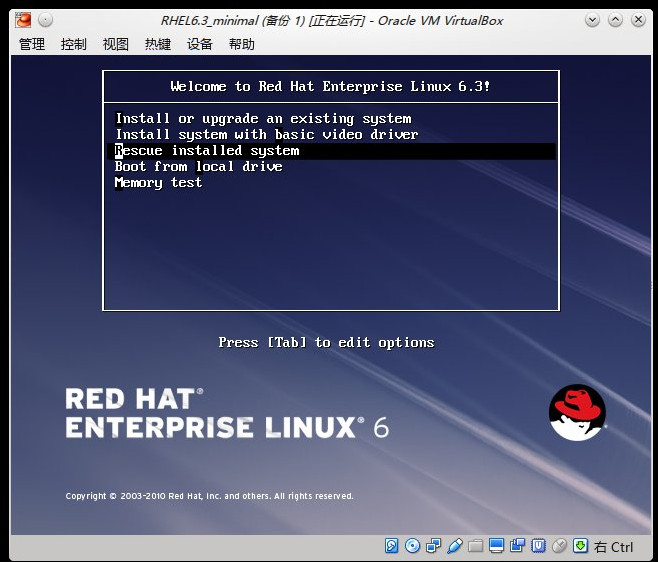This screenshot has width=658, height=562.
Task: Open the 帮助 menu
Action: point(241,44)
